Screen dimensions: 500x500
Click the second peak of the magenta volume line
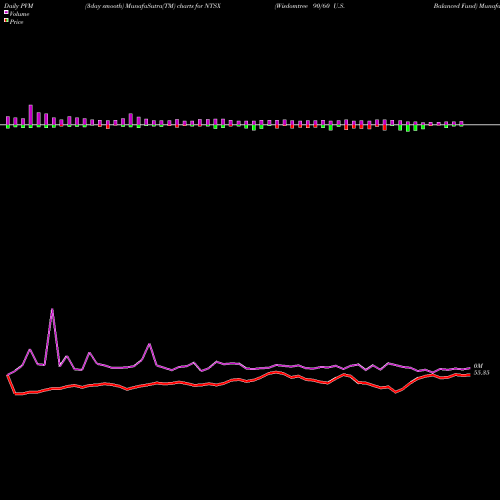pyautogui.click(x=150, y=344)
